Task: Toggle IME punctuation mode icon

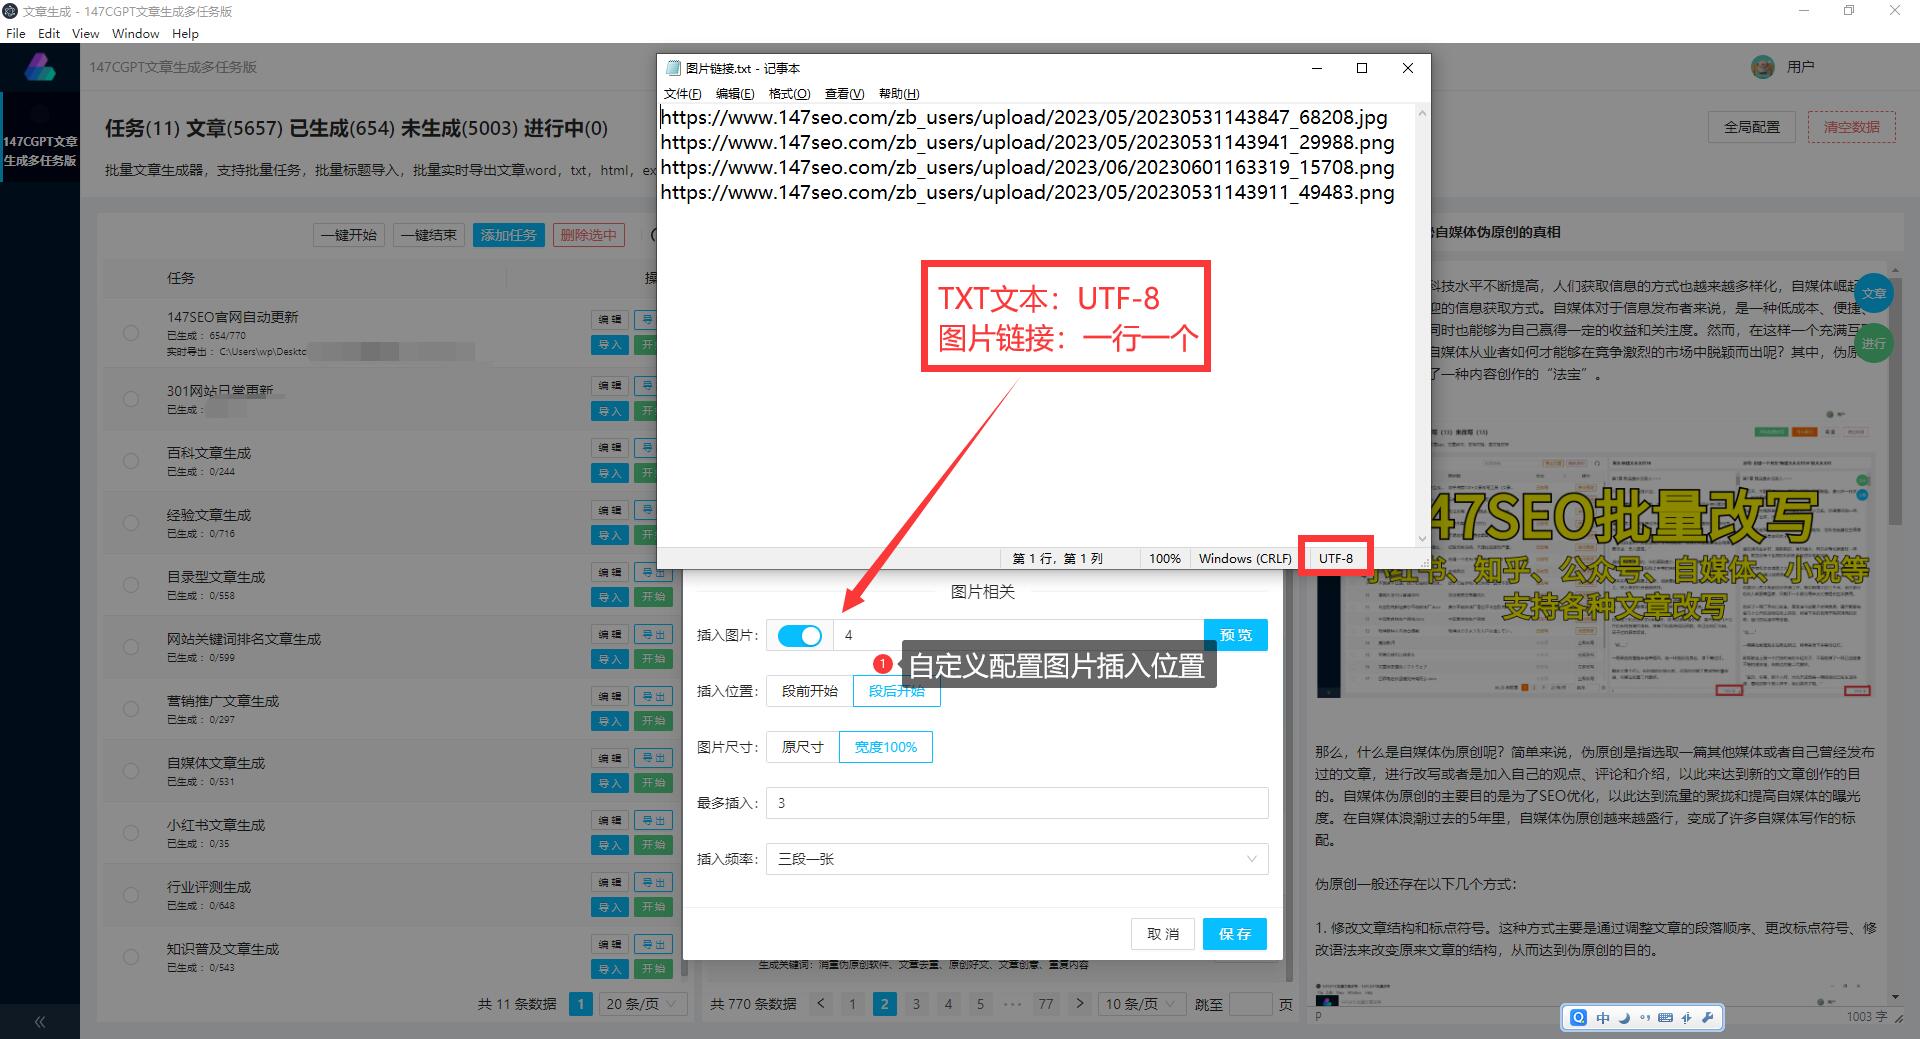Action: tap(1645, 1018)
